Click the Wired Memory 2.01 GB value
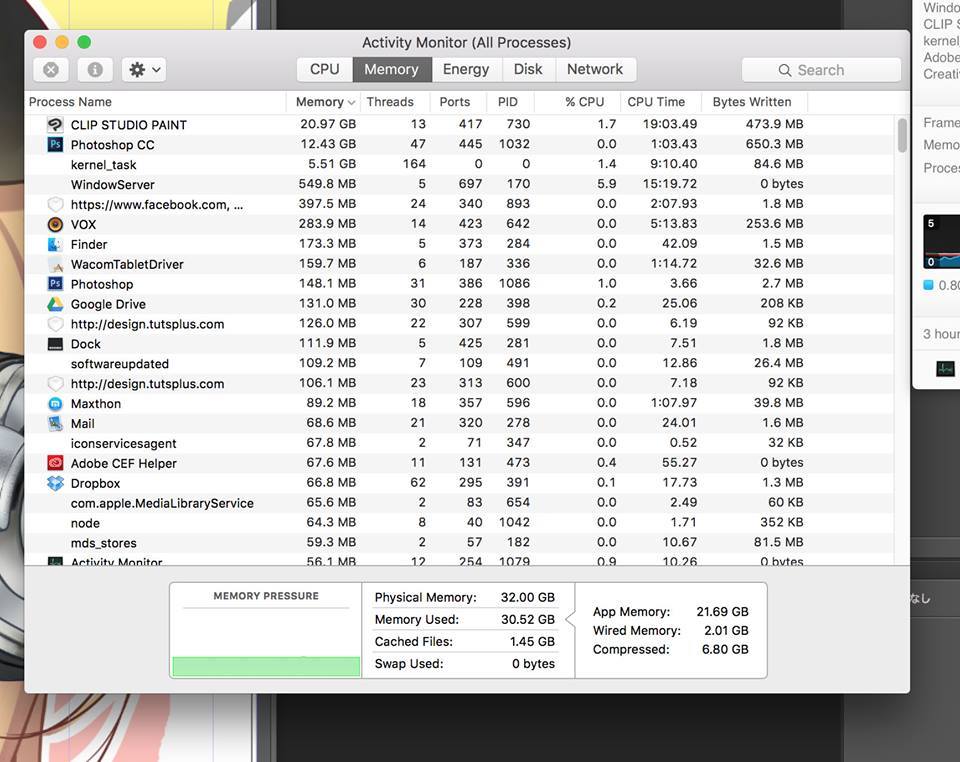The height and width of the screenshot is (762, 960). [x=726, y=630]
